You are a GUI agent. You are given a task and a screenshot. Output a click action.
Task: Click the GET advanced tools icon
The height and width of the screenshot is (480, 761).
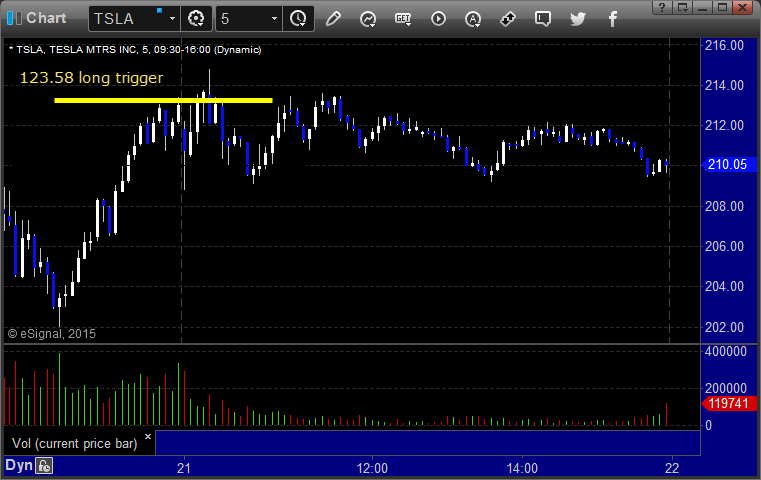coord(403,19)
